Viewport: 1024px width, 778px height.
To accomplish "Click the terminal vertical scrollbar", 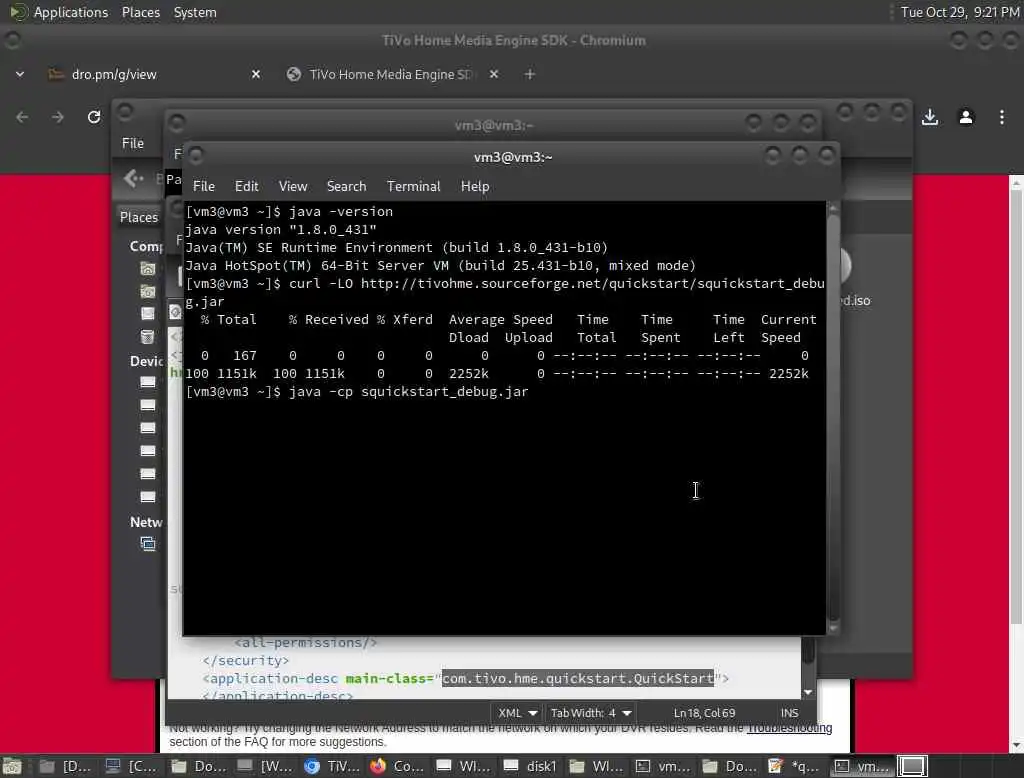I will point(833,418).
